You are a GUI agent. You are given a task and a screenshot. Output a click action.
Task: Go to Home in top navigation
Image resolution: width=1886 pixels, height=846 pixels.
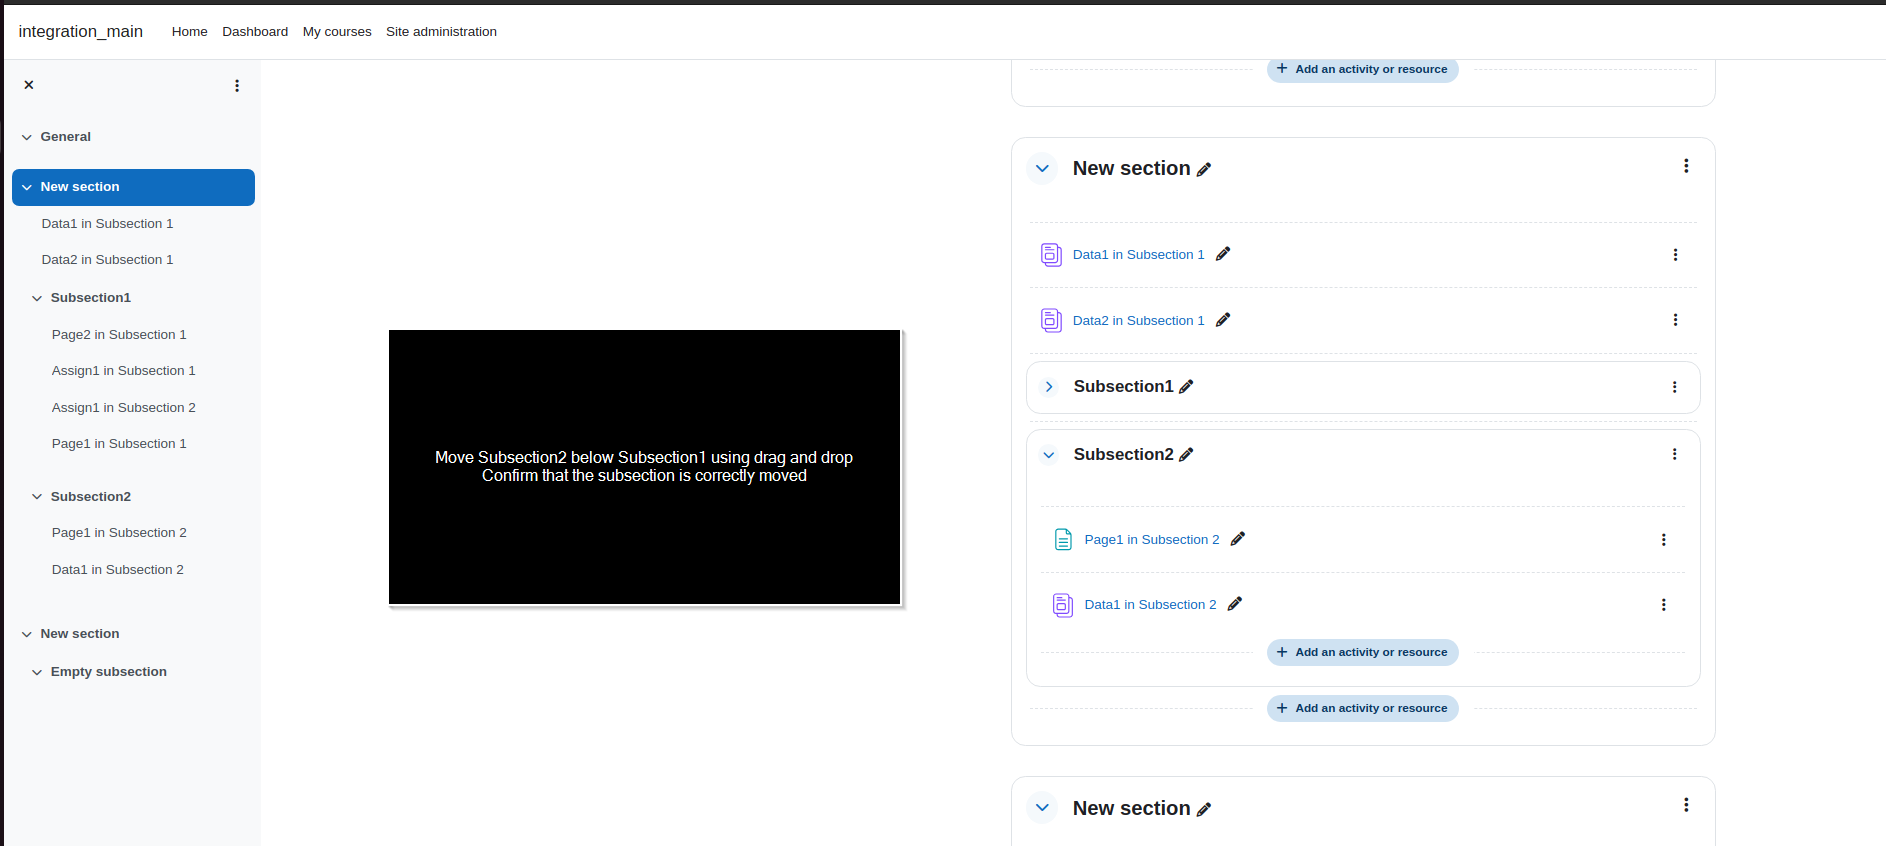189,32
